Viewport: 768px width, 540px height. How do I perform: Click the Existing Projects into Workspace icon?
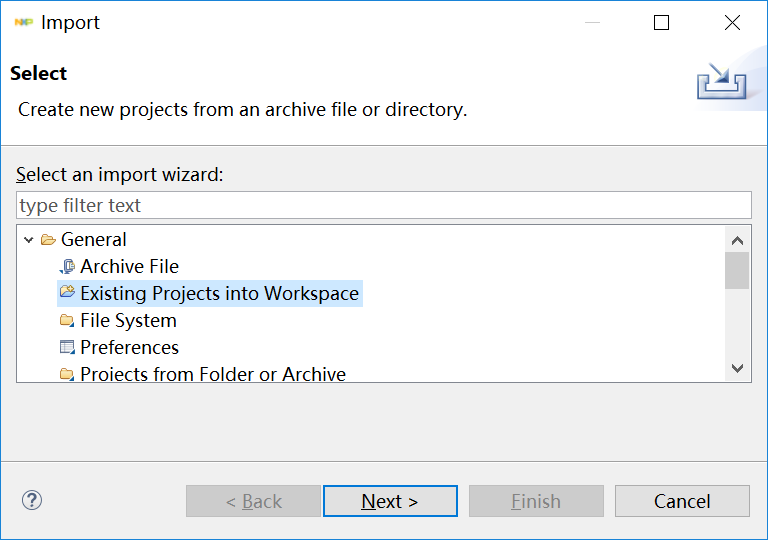[67, 293]
